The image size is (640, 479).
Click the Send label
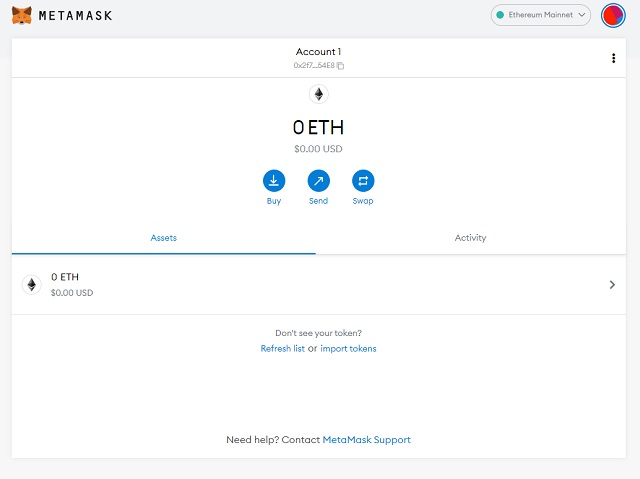pos(318,201)
